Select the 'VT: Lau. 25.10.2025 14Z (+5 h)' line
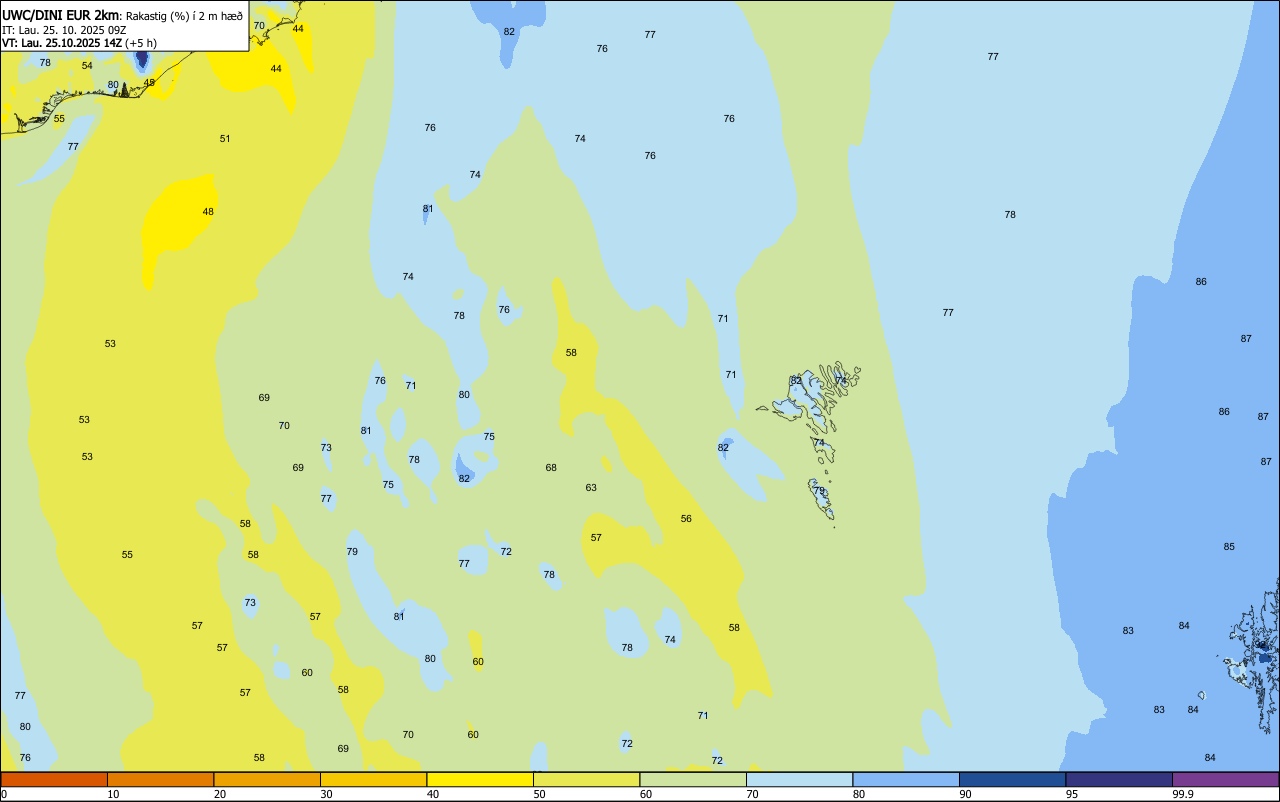 [x=79, y=43]
